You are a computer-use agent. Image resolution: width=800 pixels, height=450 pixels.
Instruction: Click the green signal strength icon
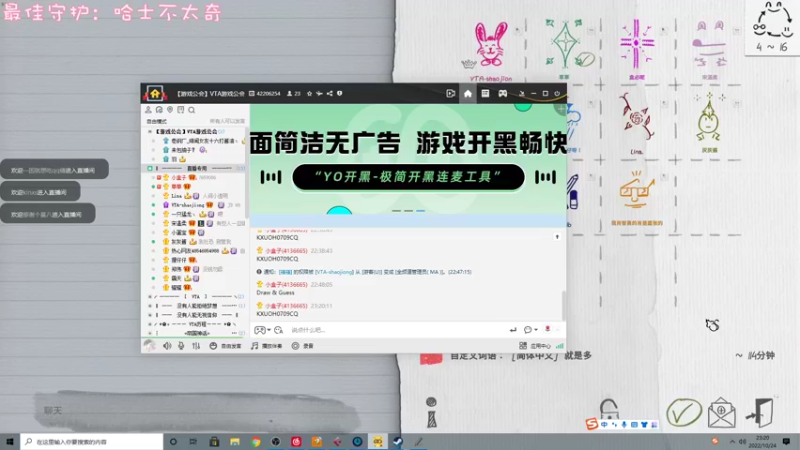tap(560, 345)
